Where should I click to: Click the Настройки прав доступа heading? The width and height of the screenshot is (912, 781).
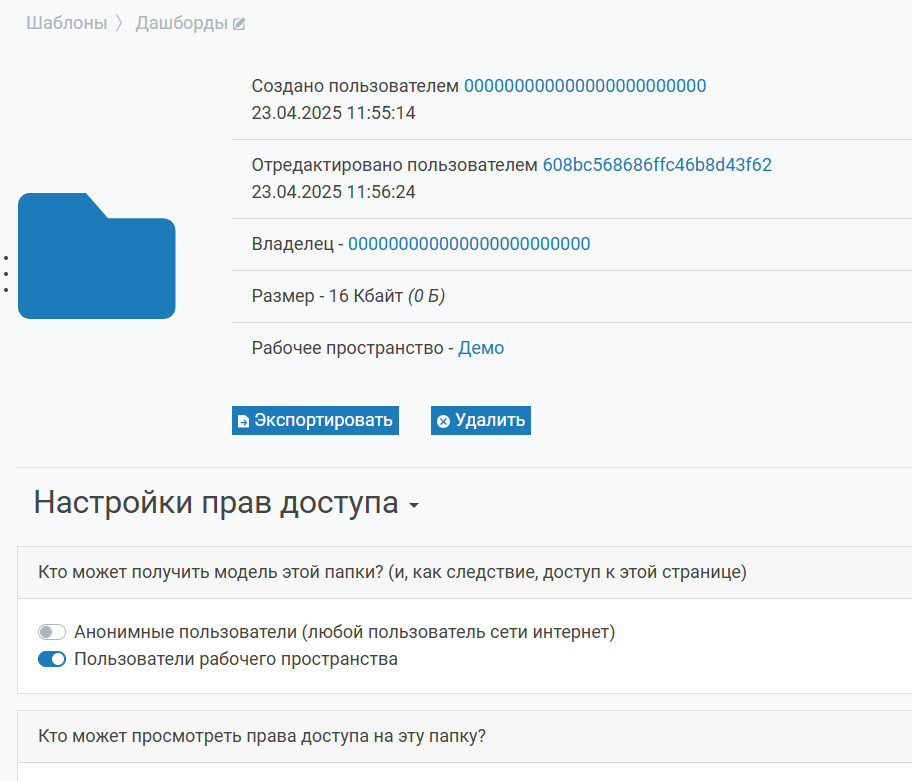pyautogui.click(x=216, y=502)
